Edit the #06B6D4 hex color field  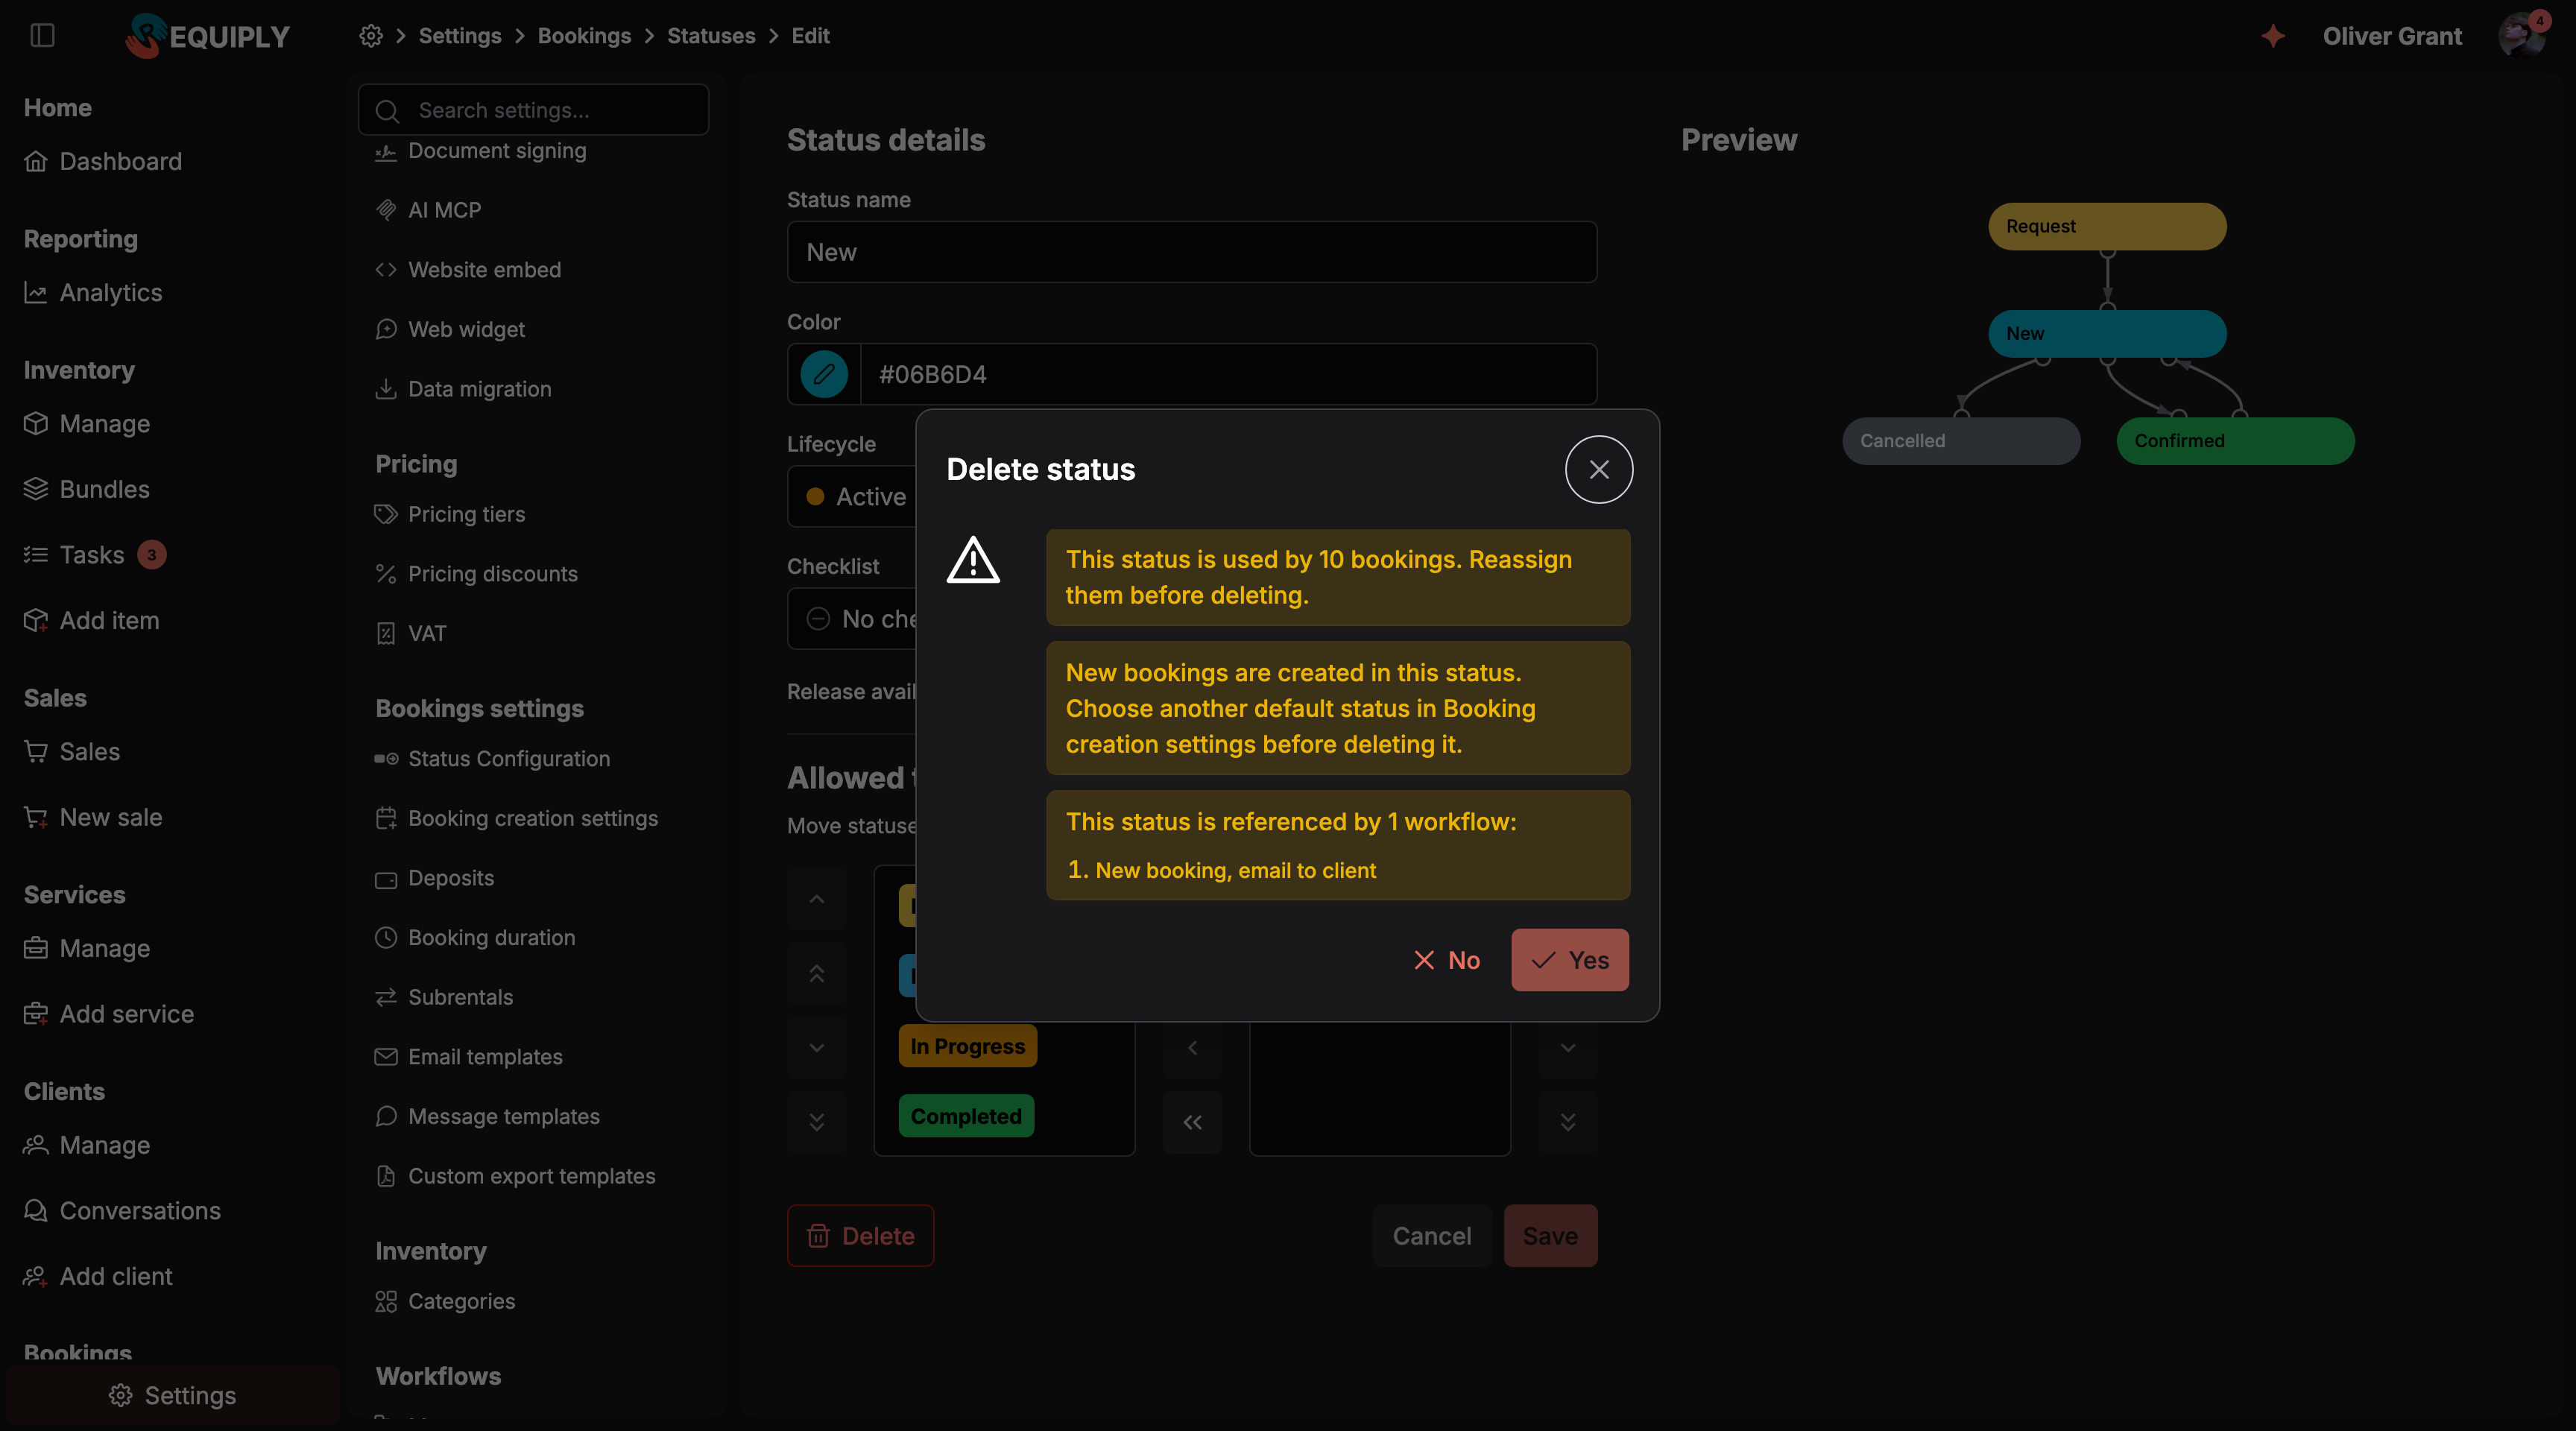coord(1228,374)
